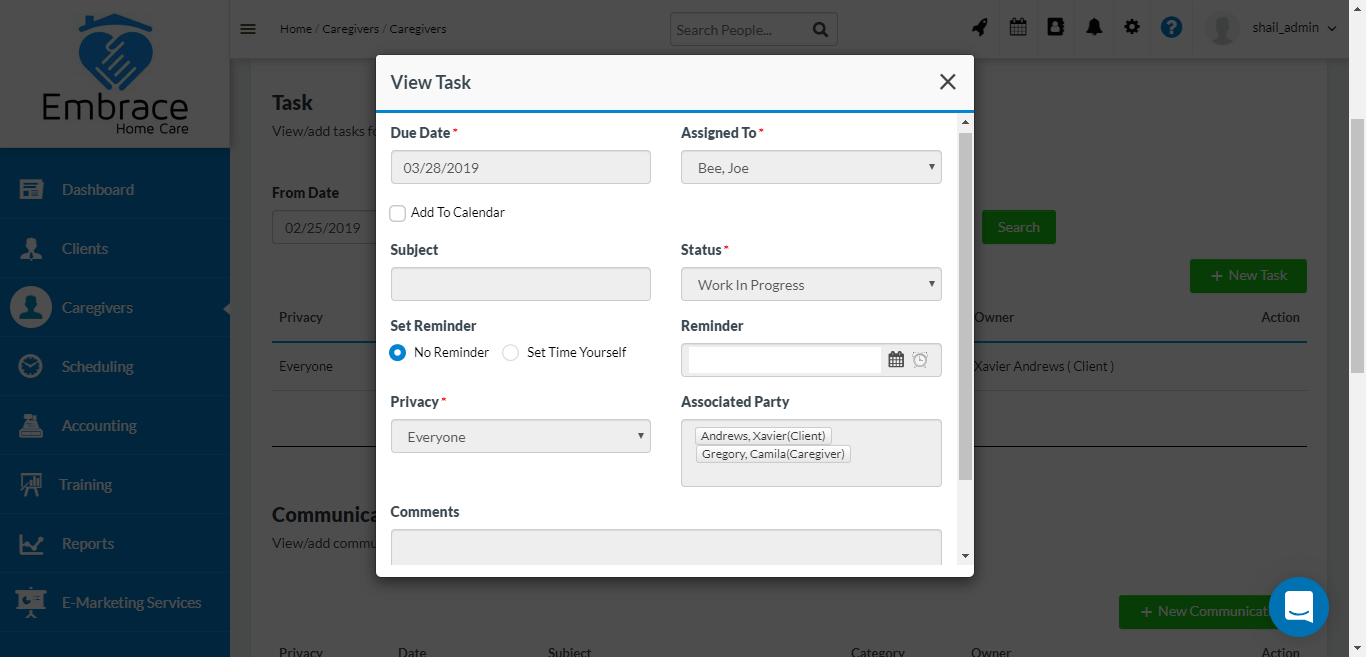Close the View Task dialog

(947, 82)
